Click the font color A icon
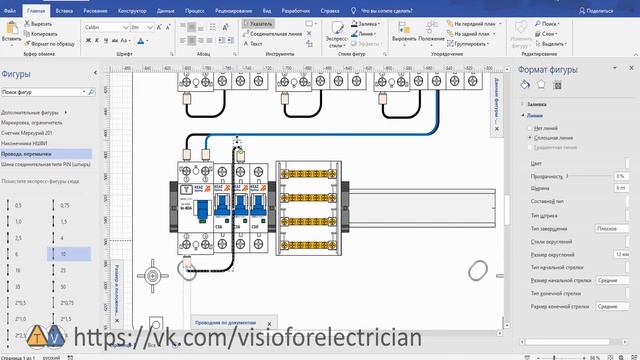 141,40
